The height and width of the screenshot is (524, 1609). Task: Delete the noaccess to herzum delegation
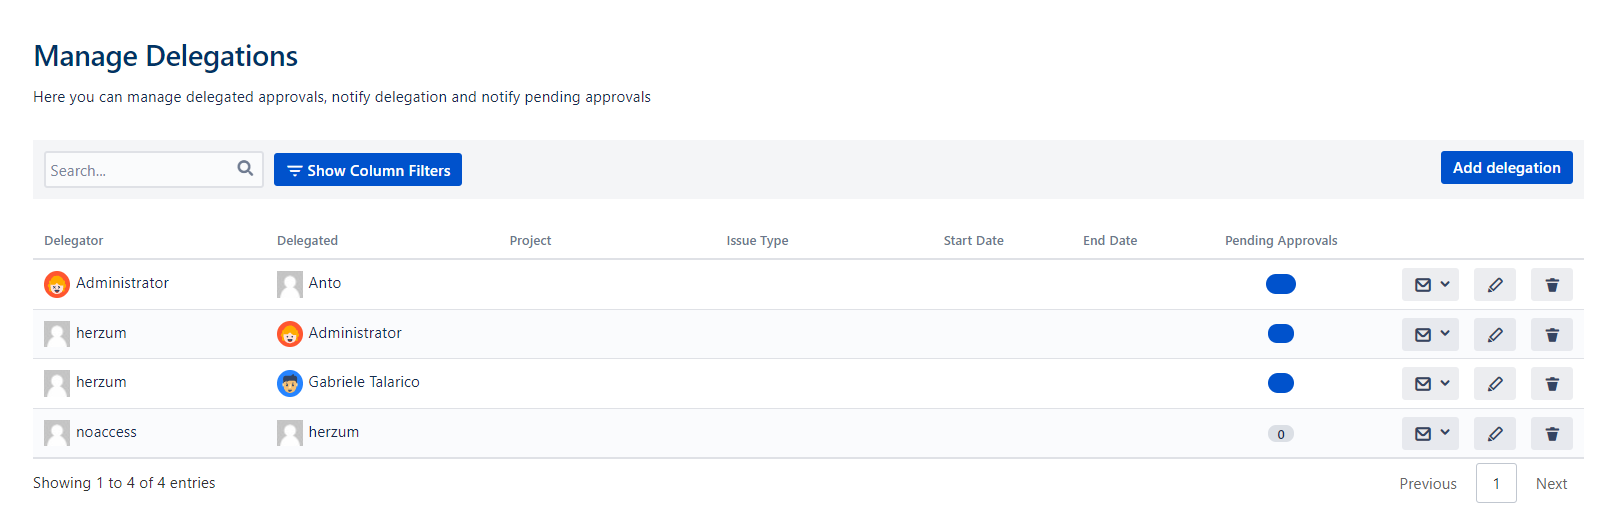(1551, 434)
